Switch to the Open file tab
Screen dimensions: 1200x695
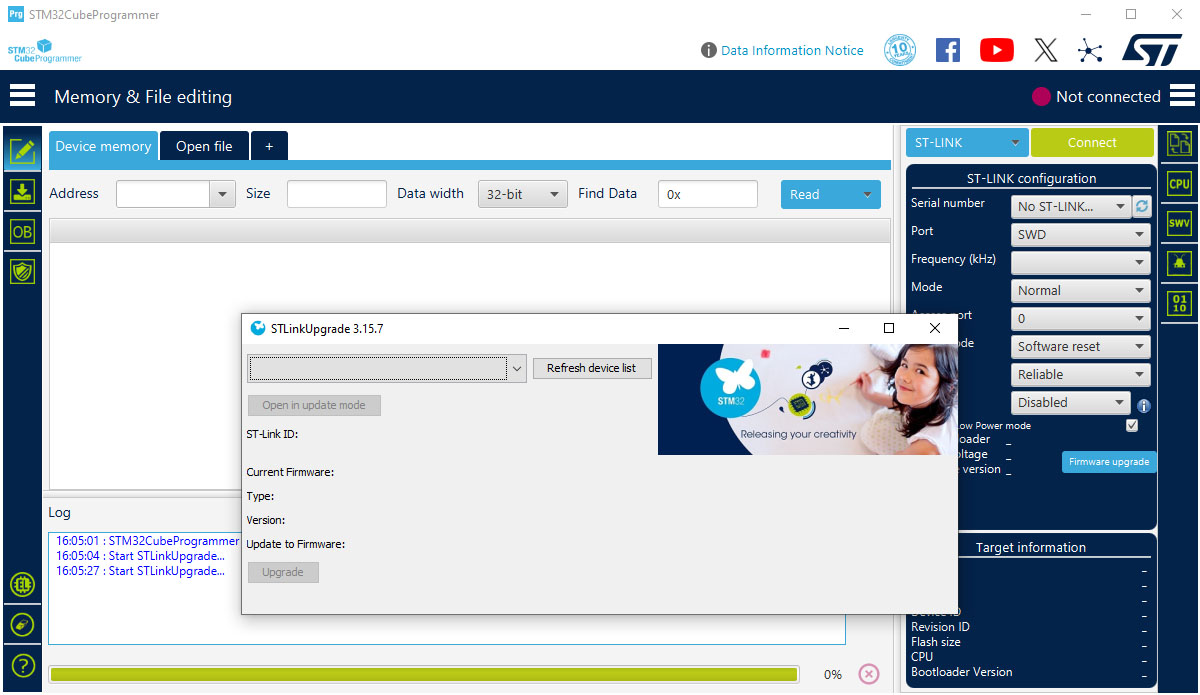pyautogui.click(x=204, y=146)
